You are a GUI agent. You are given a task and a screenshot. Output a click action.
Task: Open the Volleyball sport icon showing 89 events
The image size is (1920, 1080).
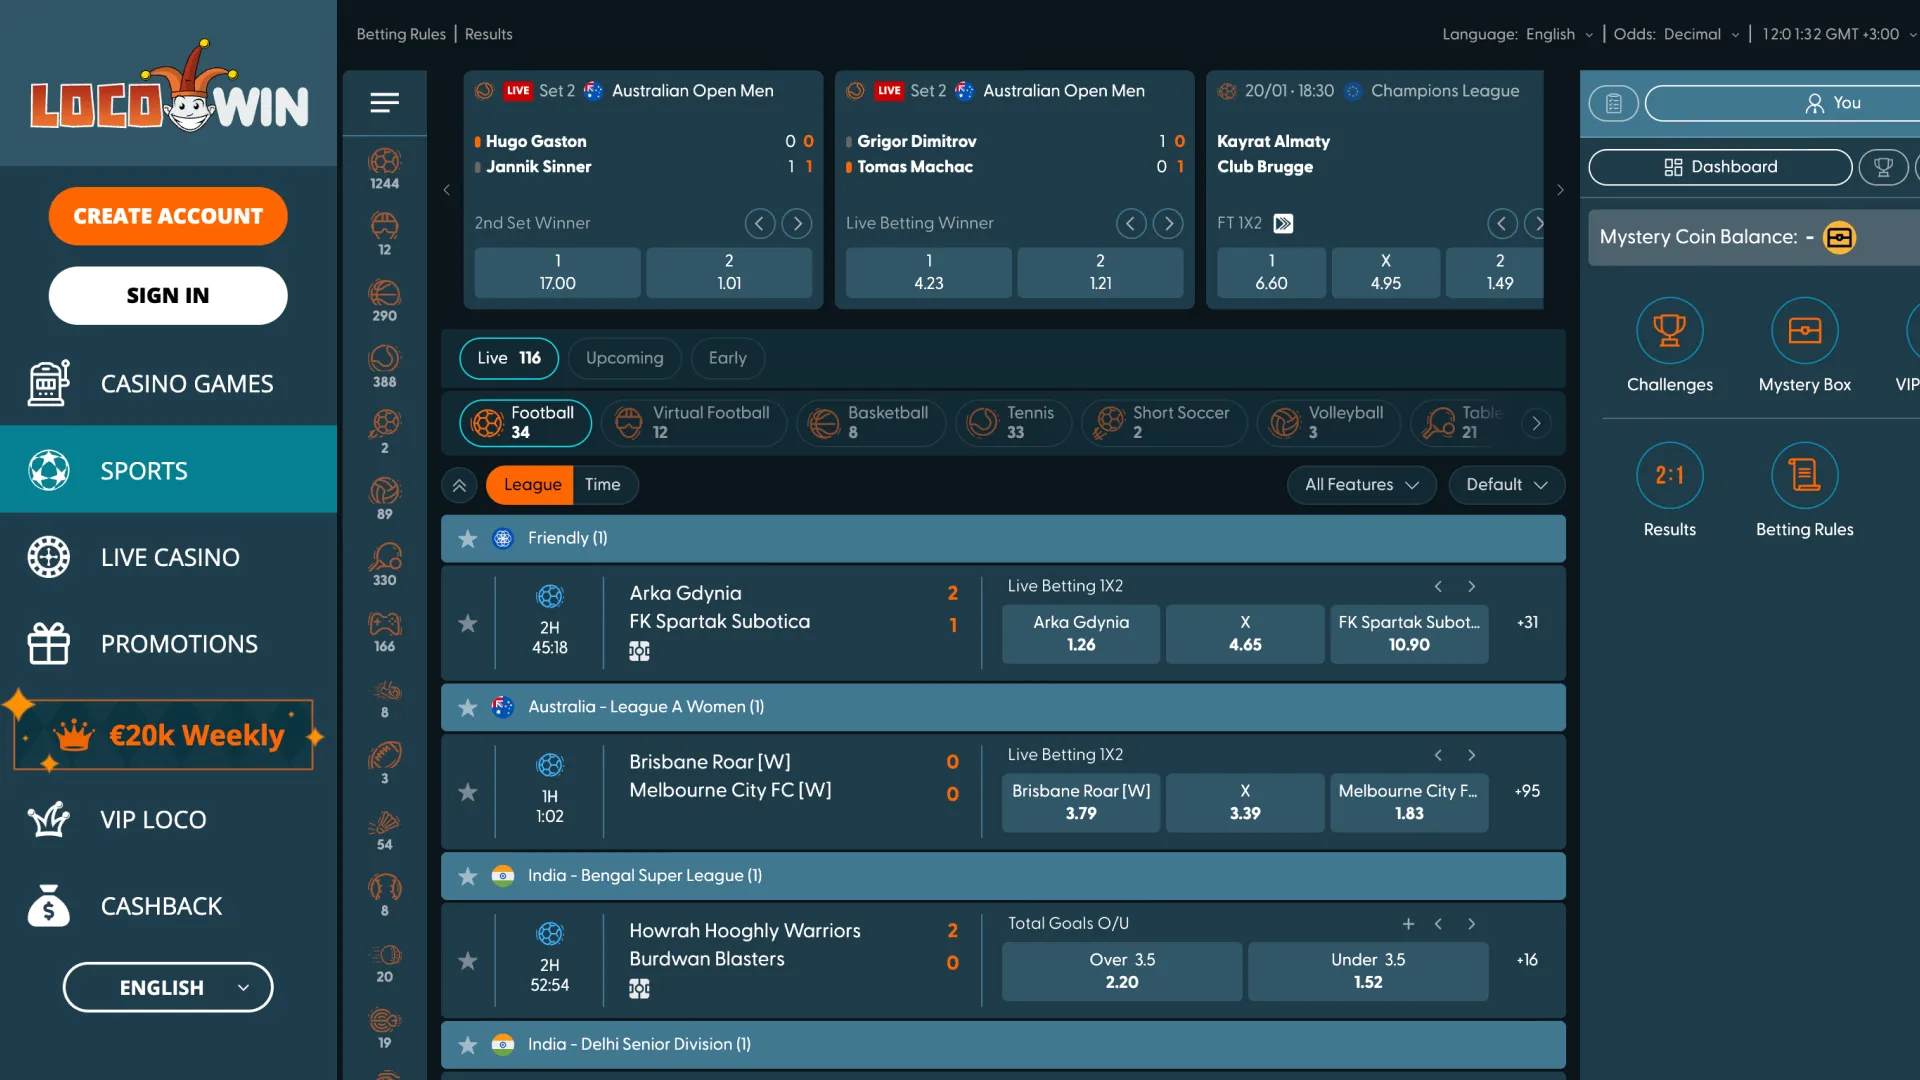coord(385,492)
